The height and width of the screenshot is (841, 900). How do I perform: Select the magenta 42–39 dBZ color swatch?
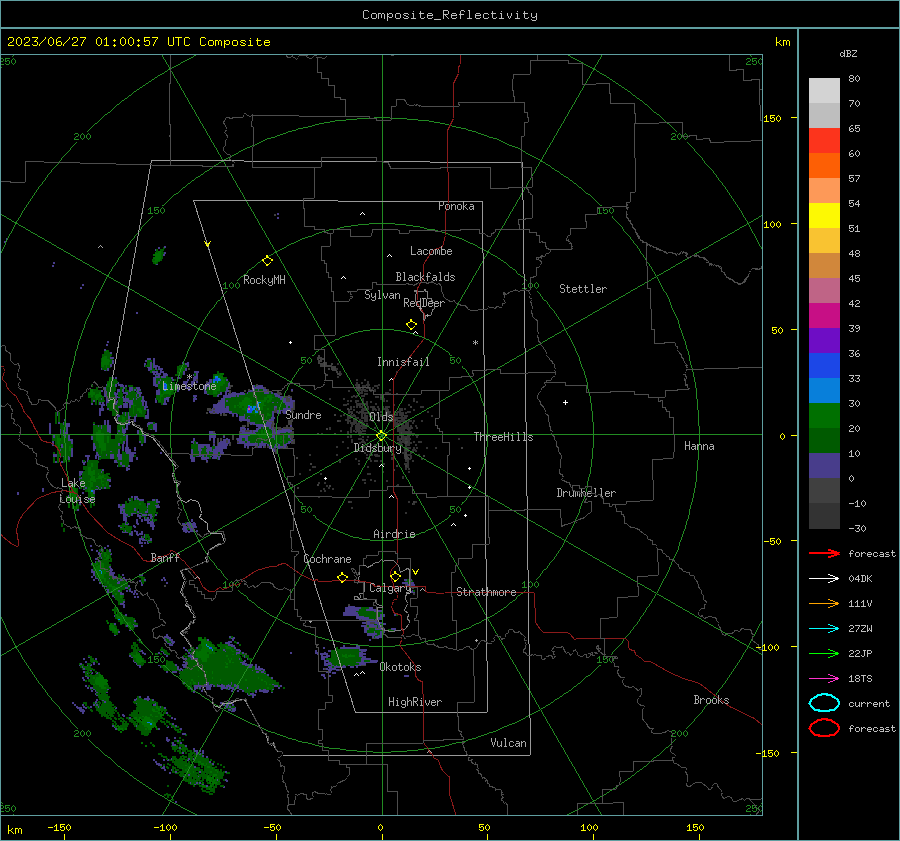pos(824,316)
